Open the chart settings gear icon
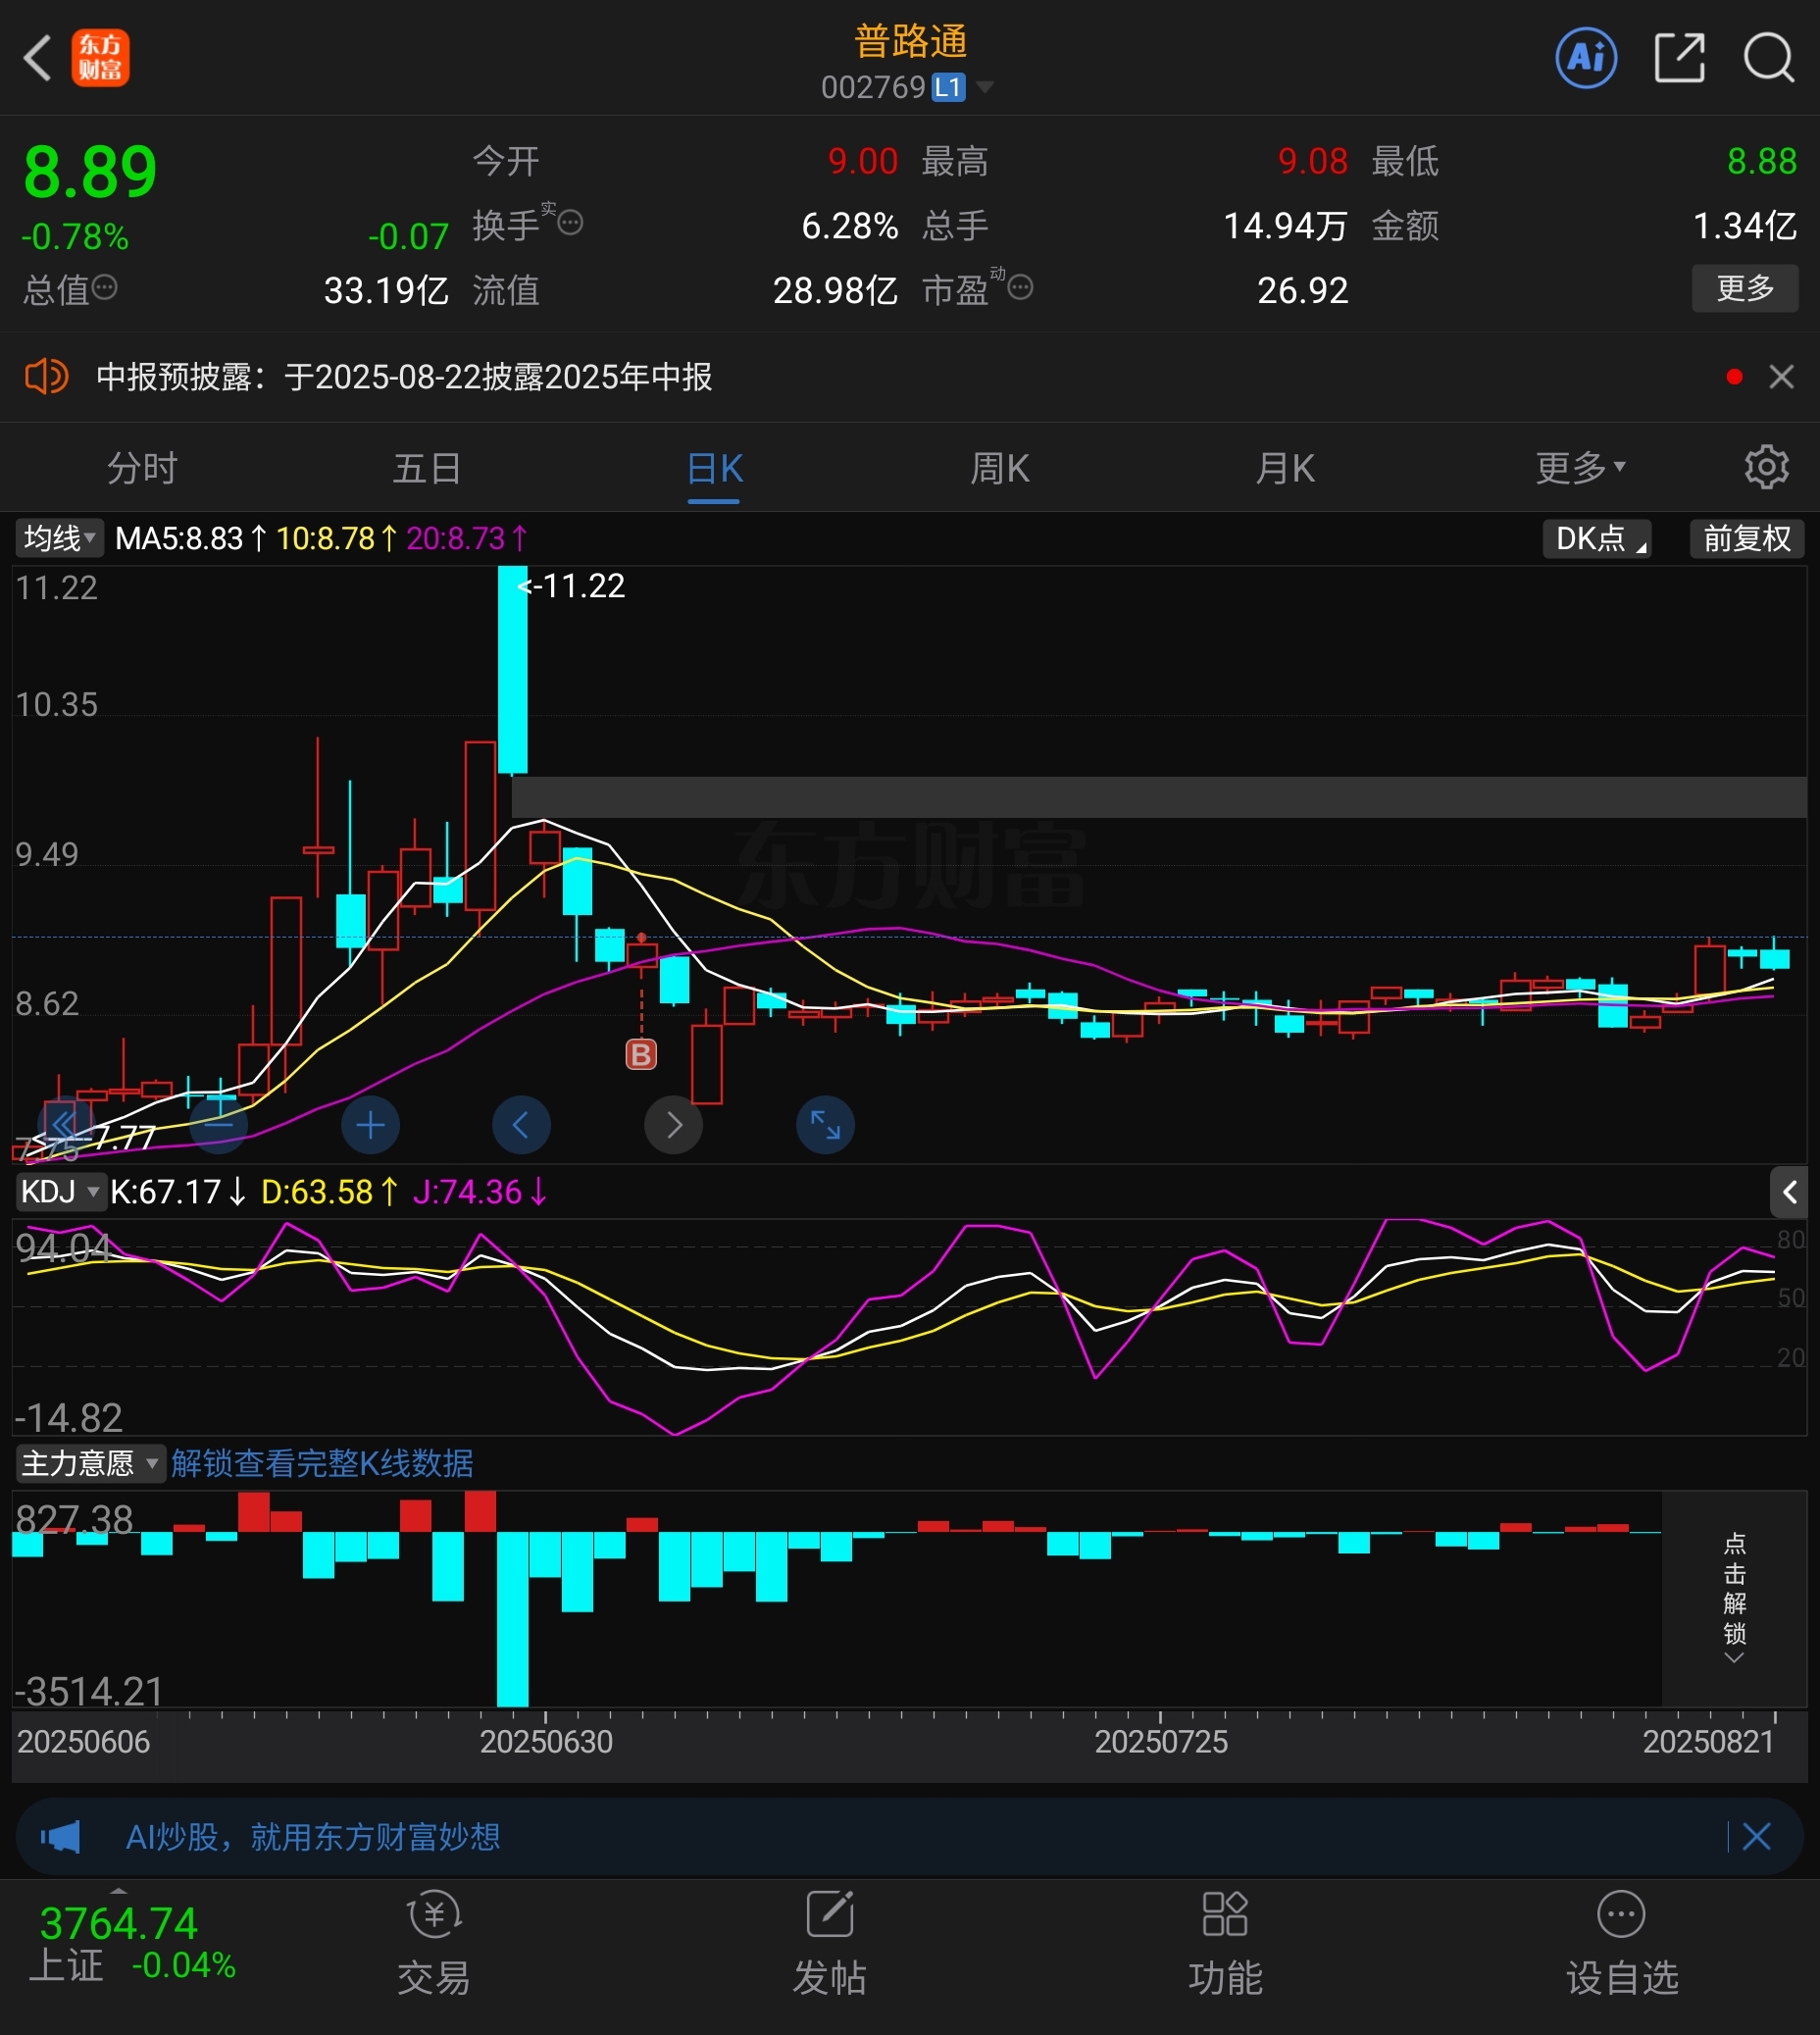This screenshot has width=1820, height=2035. (1766, 467)
